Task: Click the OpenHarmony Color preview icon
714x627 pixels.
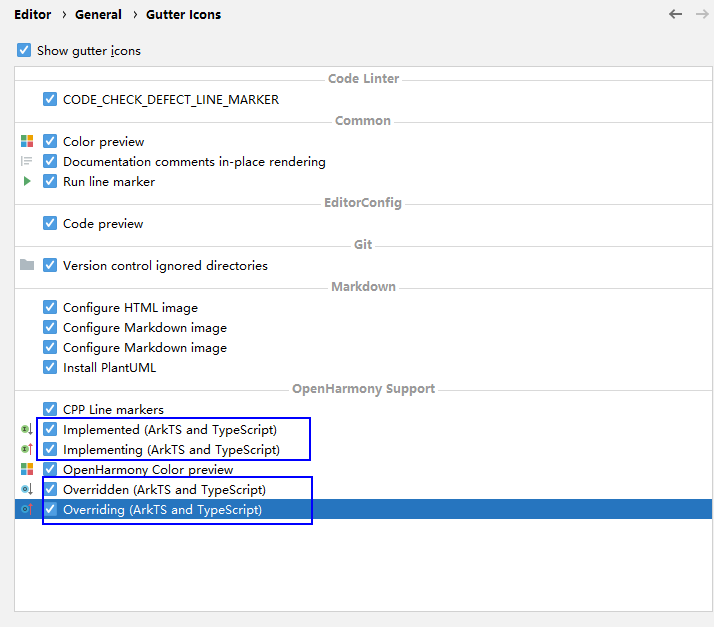Action: (27, 469)
